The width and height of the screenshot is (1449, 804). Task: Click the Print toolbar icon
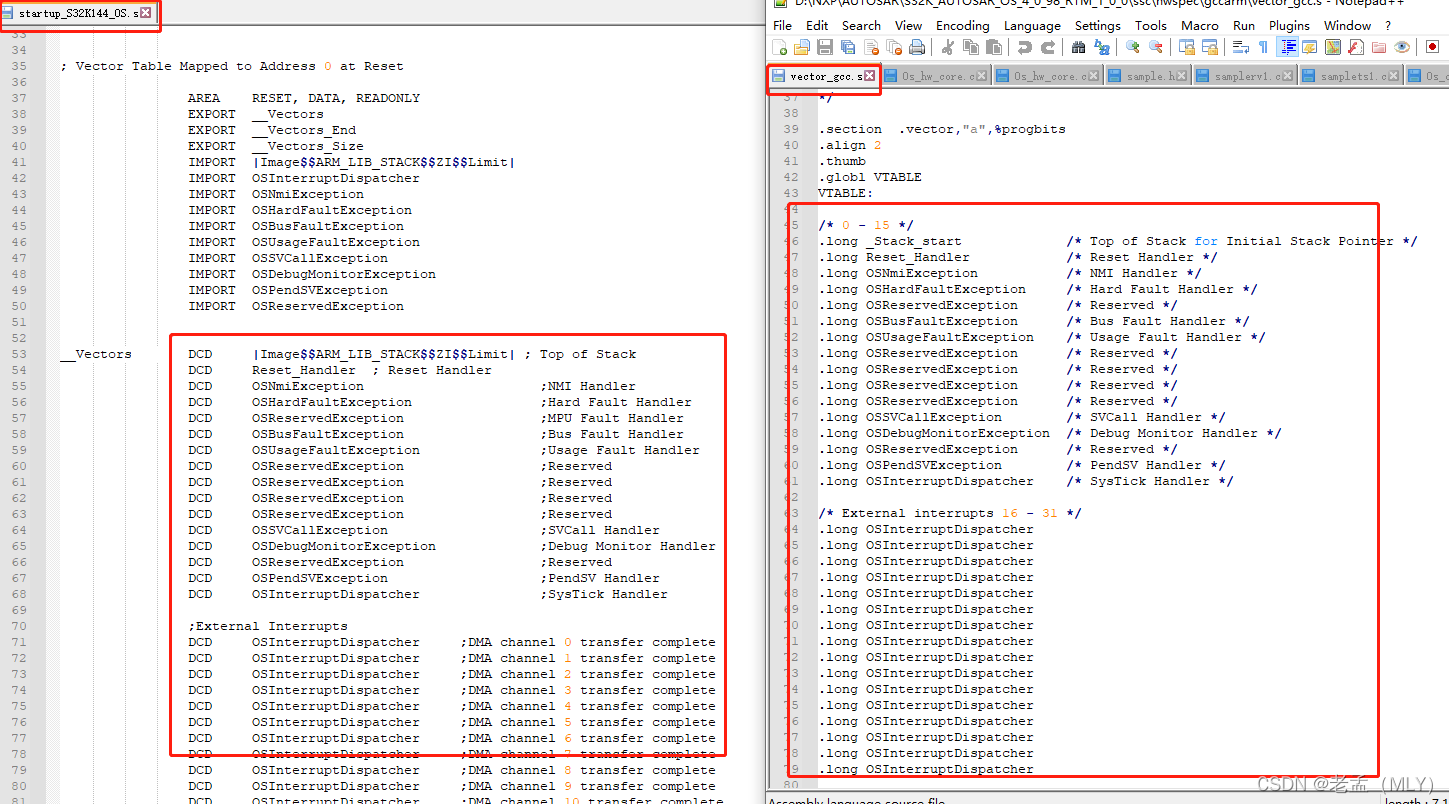pos(917,47)
